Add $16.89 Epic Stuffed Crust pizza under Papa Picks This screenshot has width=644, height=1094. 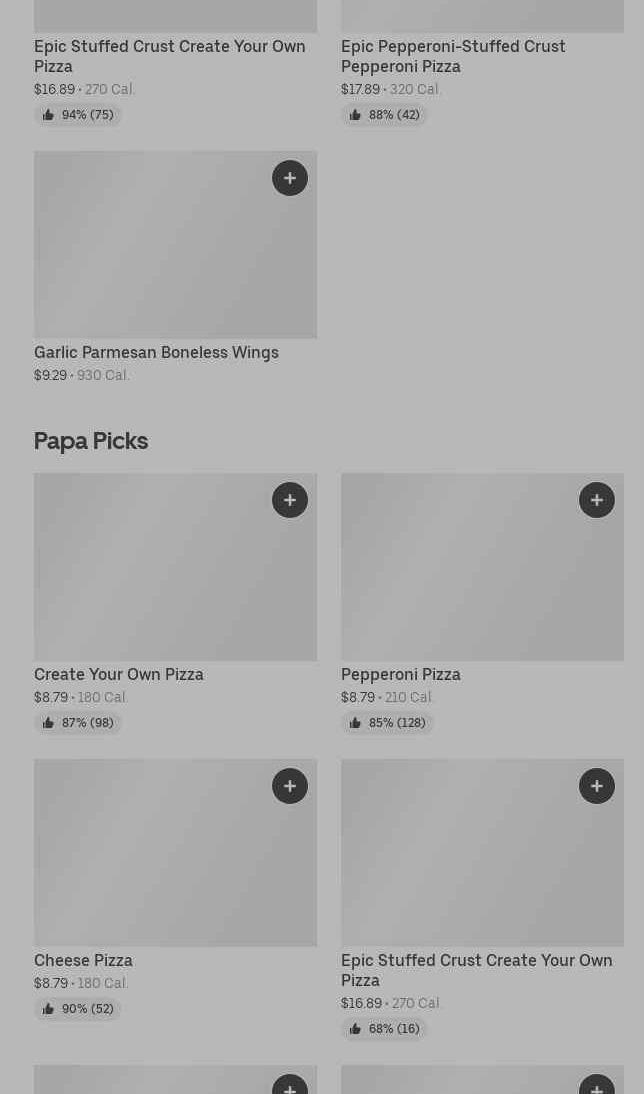pos(597,786)
